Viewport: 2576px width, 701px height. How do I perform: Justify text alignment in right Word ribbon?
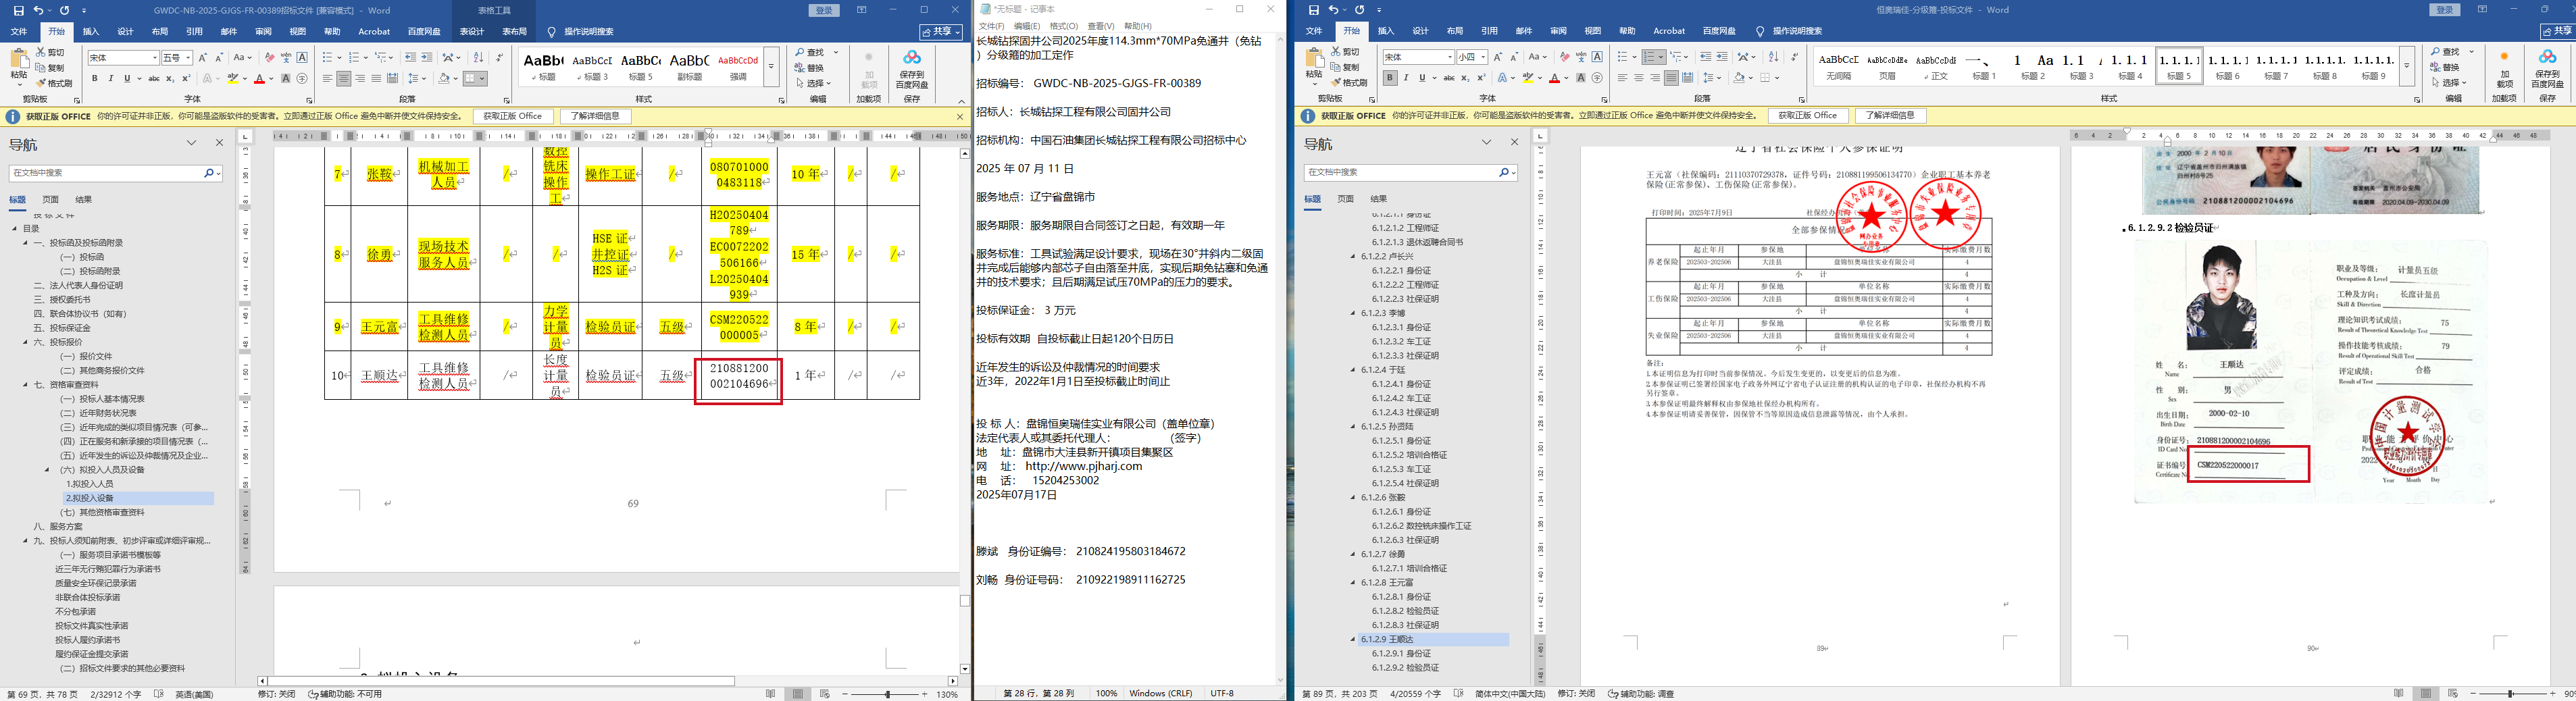point(1671,77)
